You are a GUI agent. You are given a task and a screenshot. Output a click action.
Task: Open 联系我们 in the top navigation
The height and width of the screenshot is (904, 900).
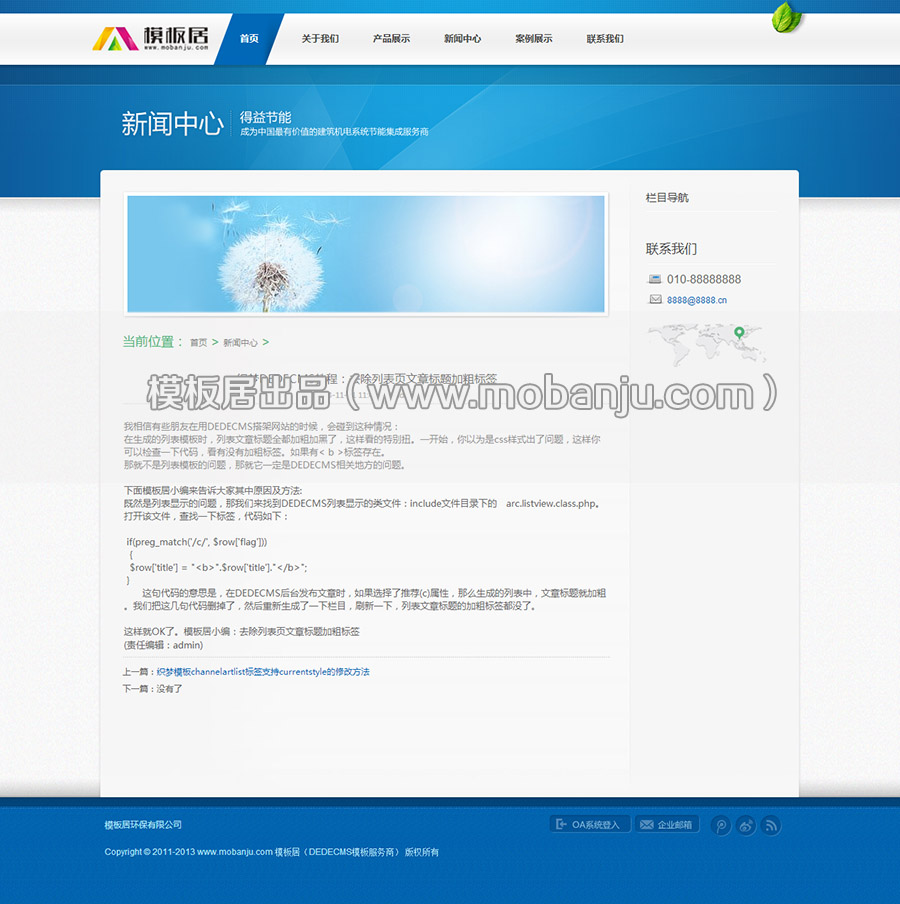point(605,39)
